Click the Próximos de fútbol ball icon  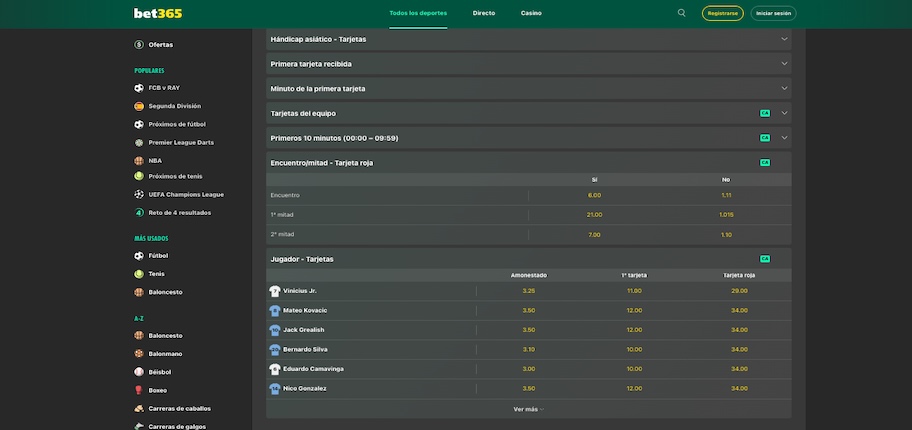[139, 125]
